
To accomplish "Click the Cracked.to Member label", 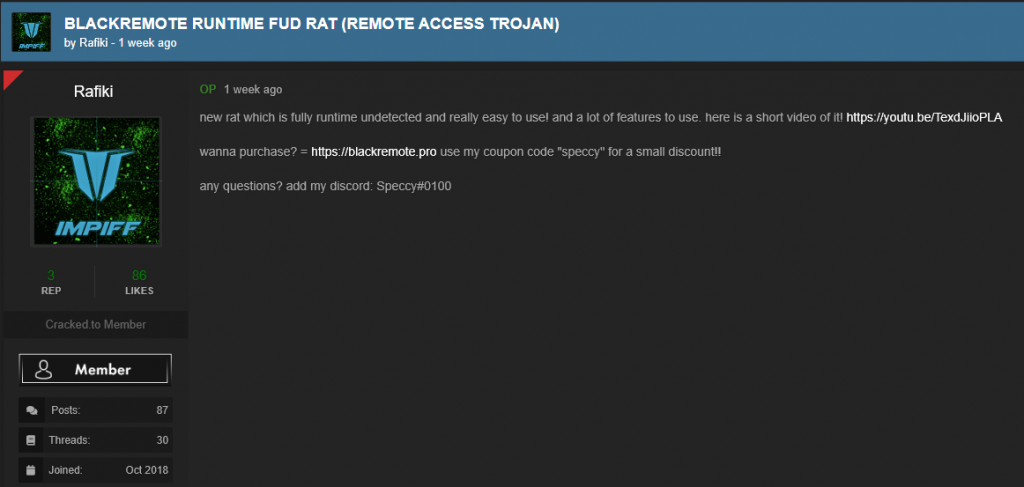I will point(95,324).
